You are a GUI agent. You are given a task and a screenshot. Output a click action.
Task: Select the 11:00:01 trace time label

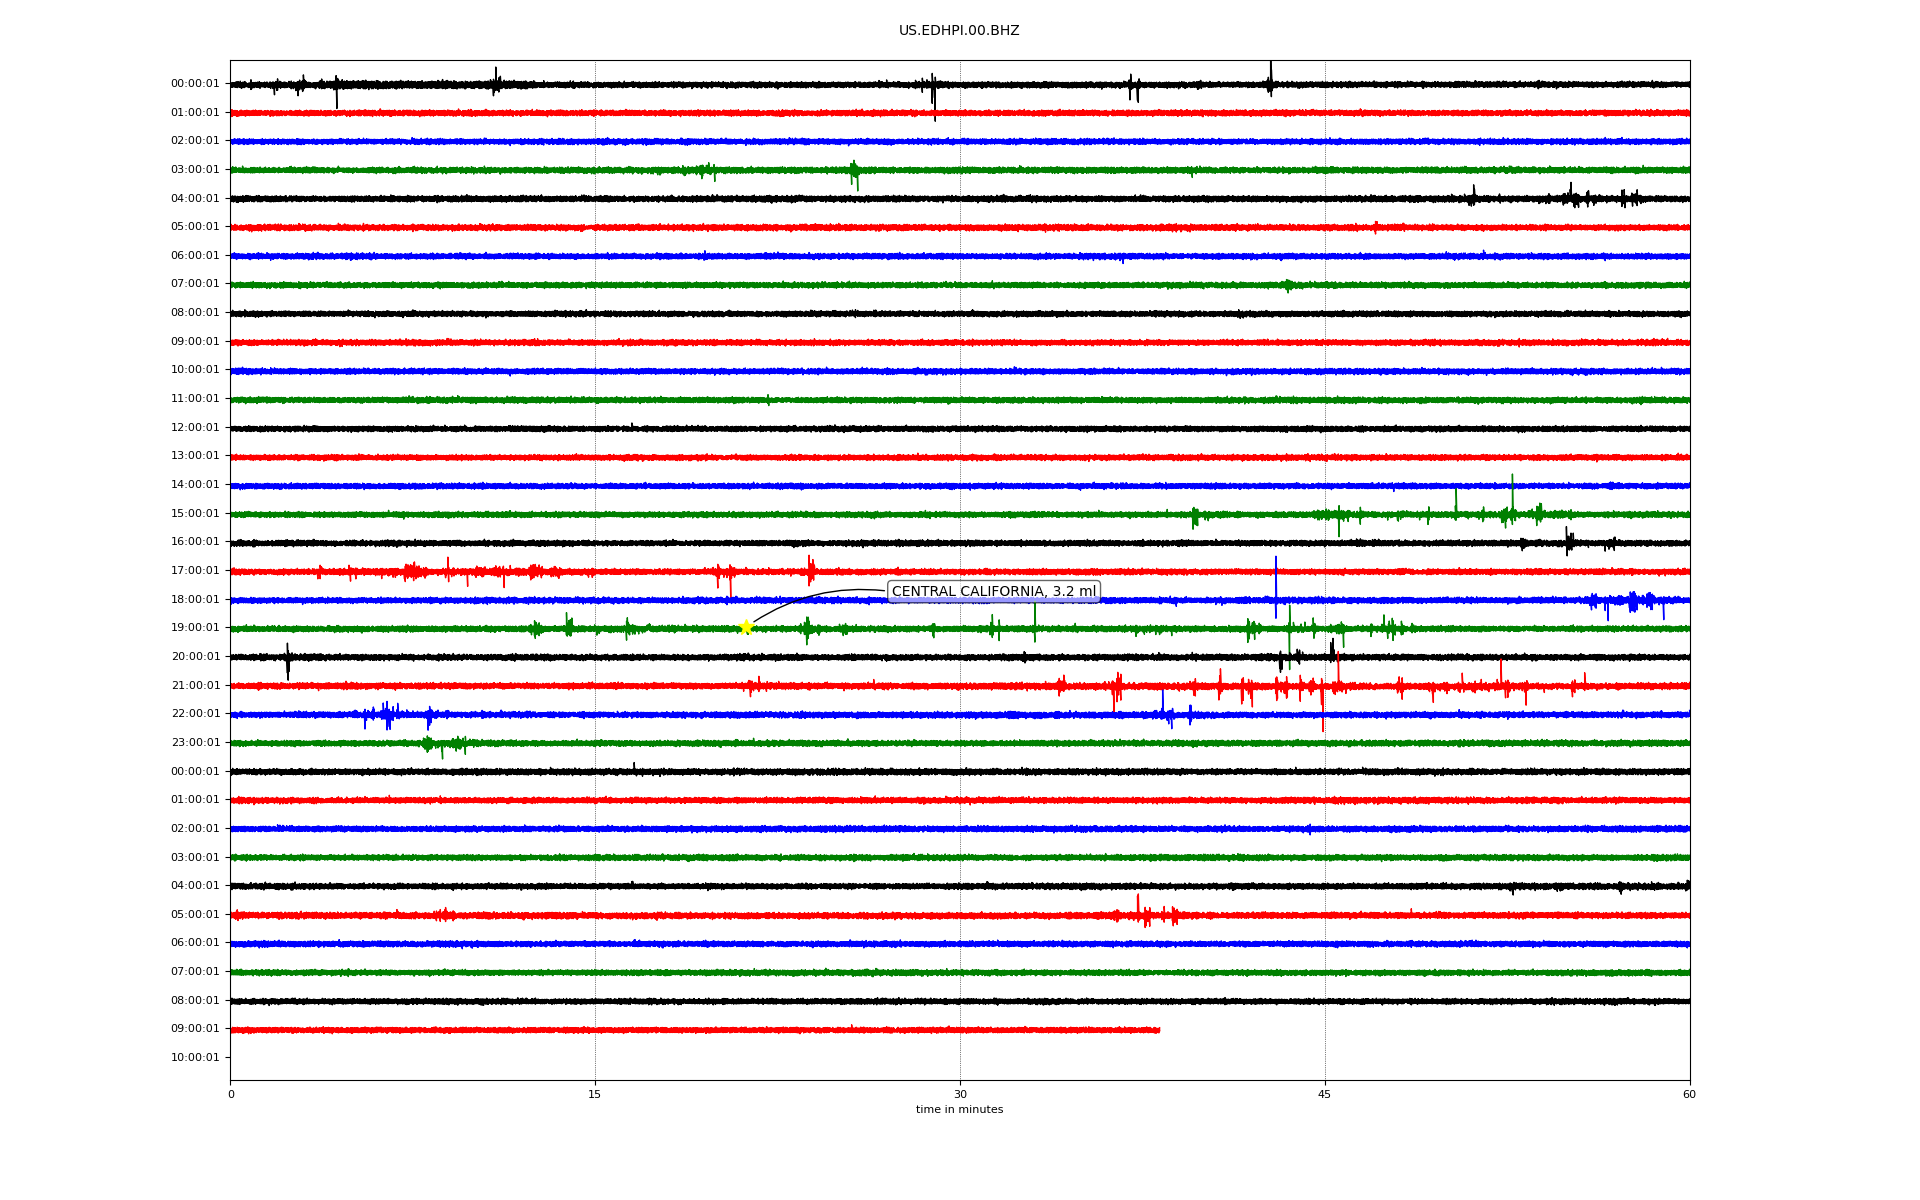pos(195,399)
